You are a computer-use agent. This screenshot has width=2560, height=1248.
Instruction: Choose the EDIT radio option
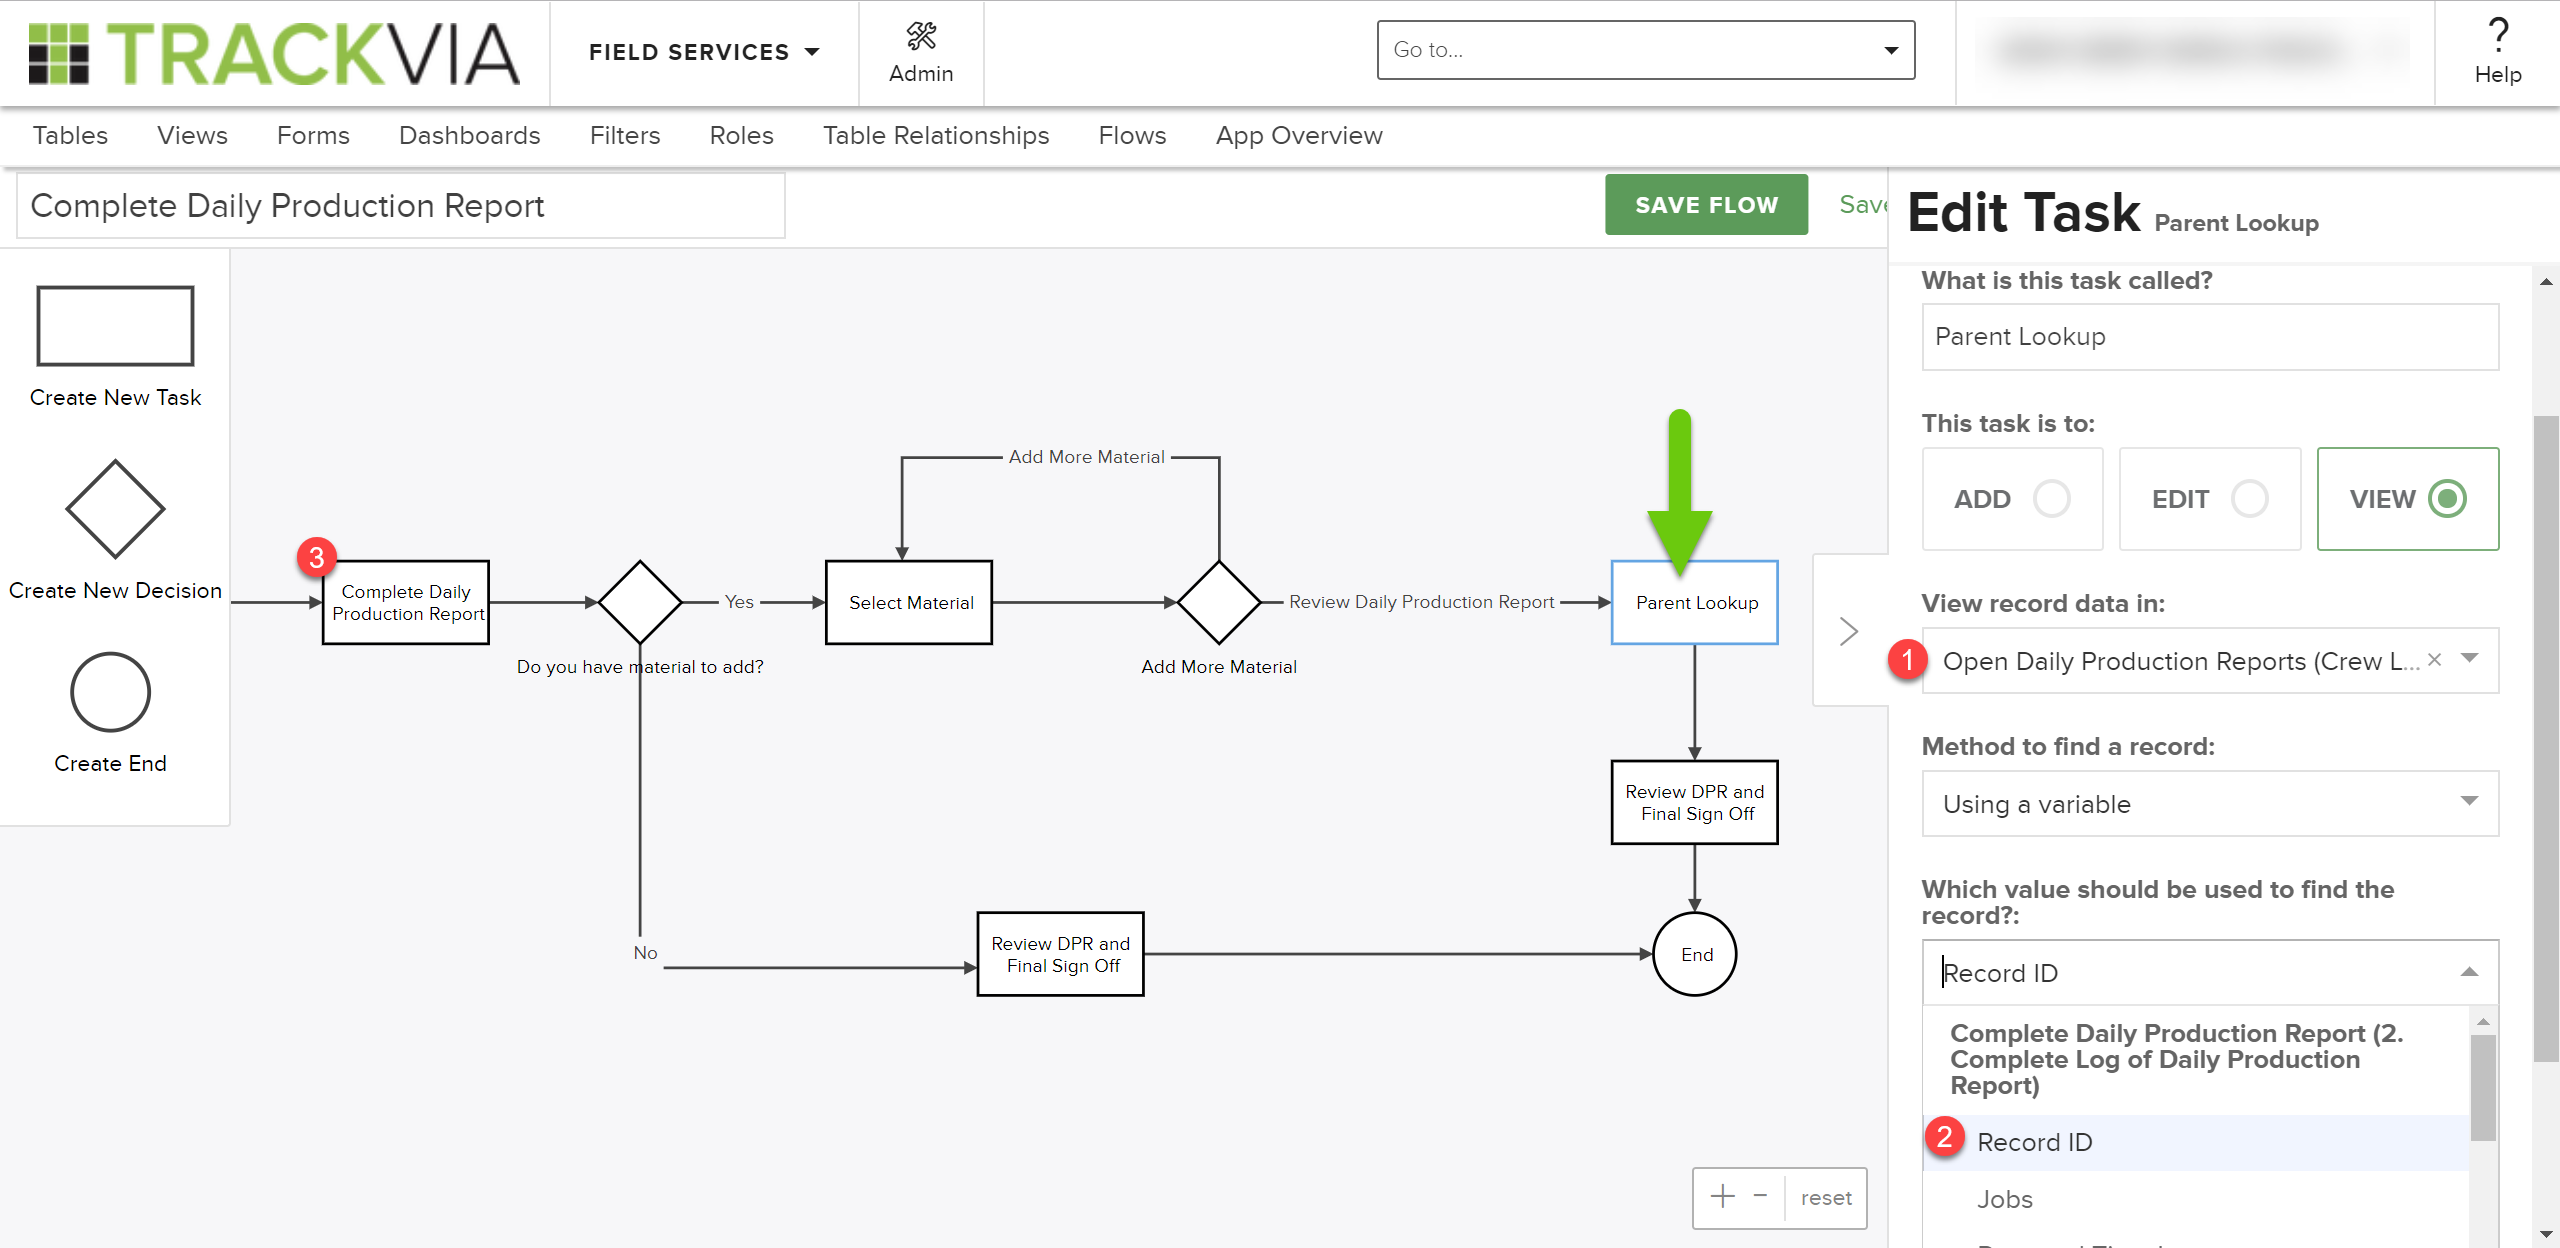pos(2250,498)
